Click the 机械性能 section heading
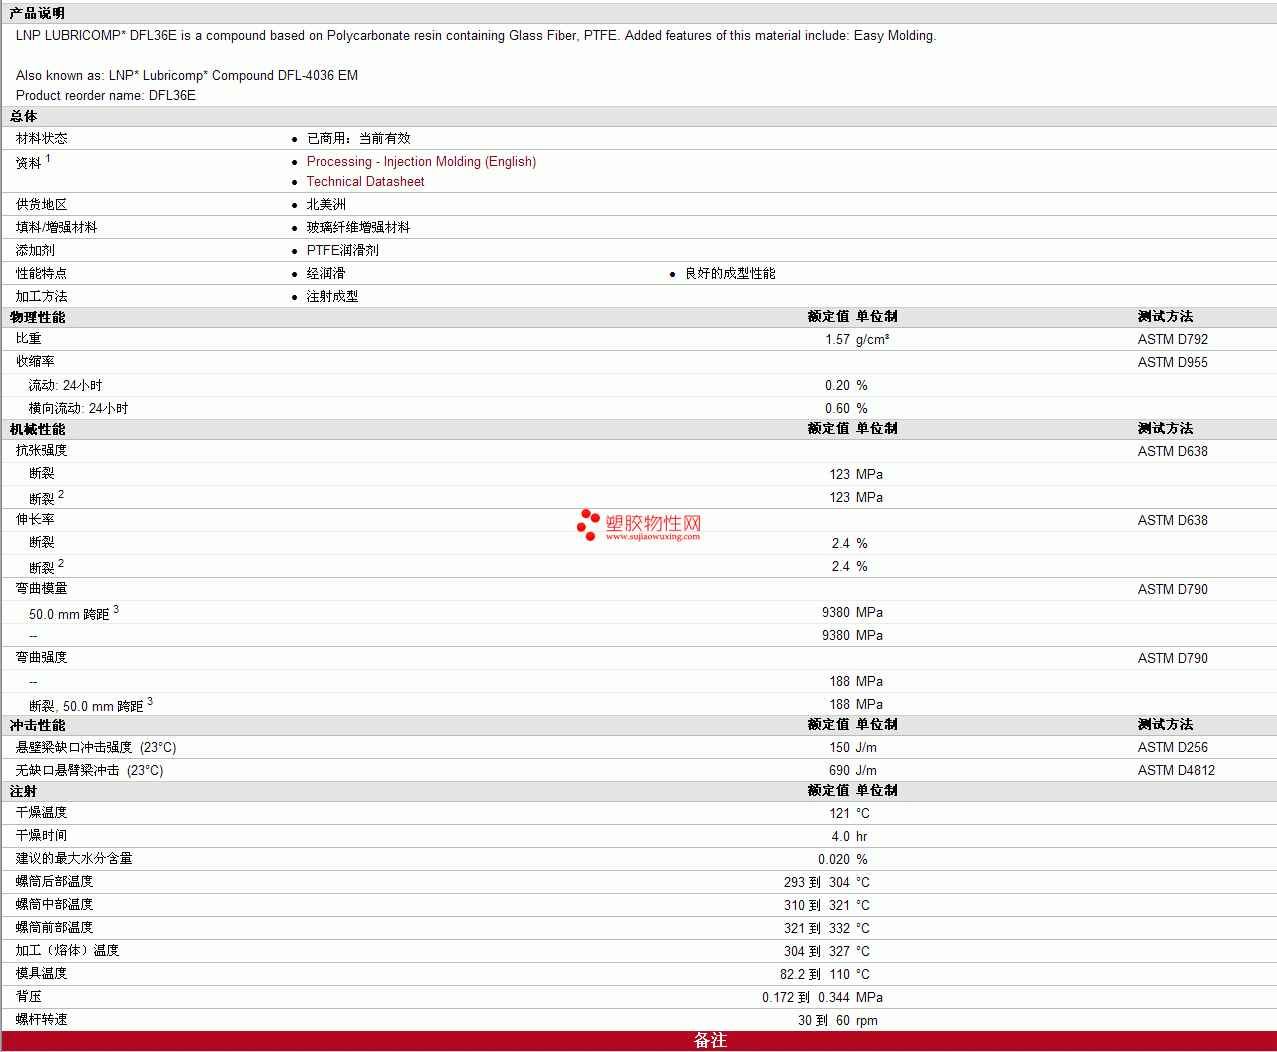The height and width of the screenshot is (1052, 1277). (37, 429)
